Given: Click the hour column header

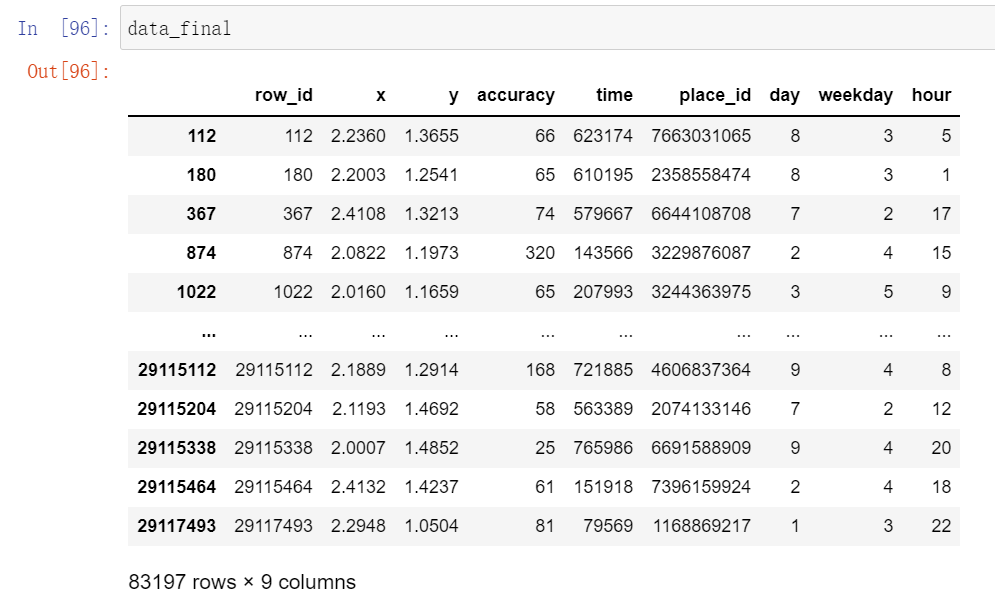Looking at the screenshot, I should pyautogui.click(x=931, y=96).
